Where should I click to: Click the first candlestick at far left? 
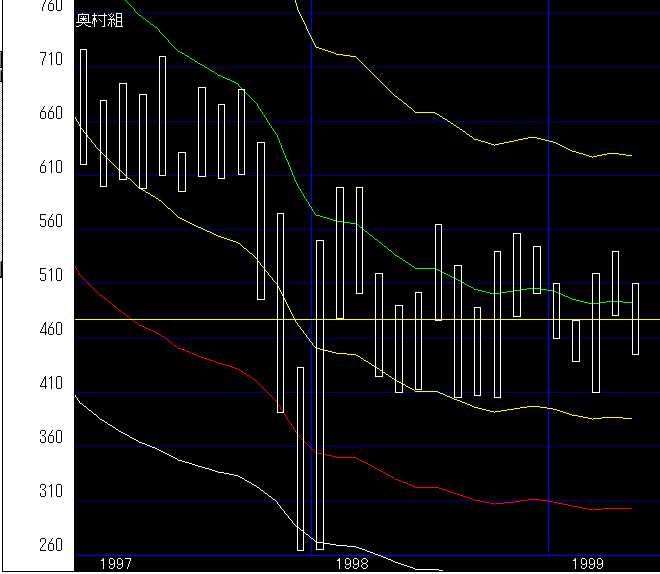click(83, 106)
